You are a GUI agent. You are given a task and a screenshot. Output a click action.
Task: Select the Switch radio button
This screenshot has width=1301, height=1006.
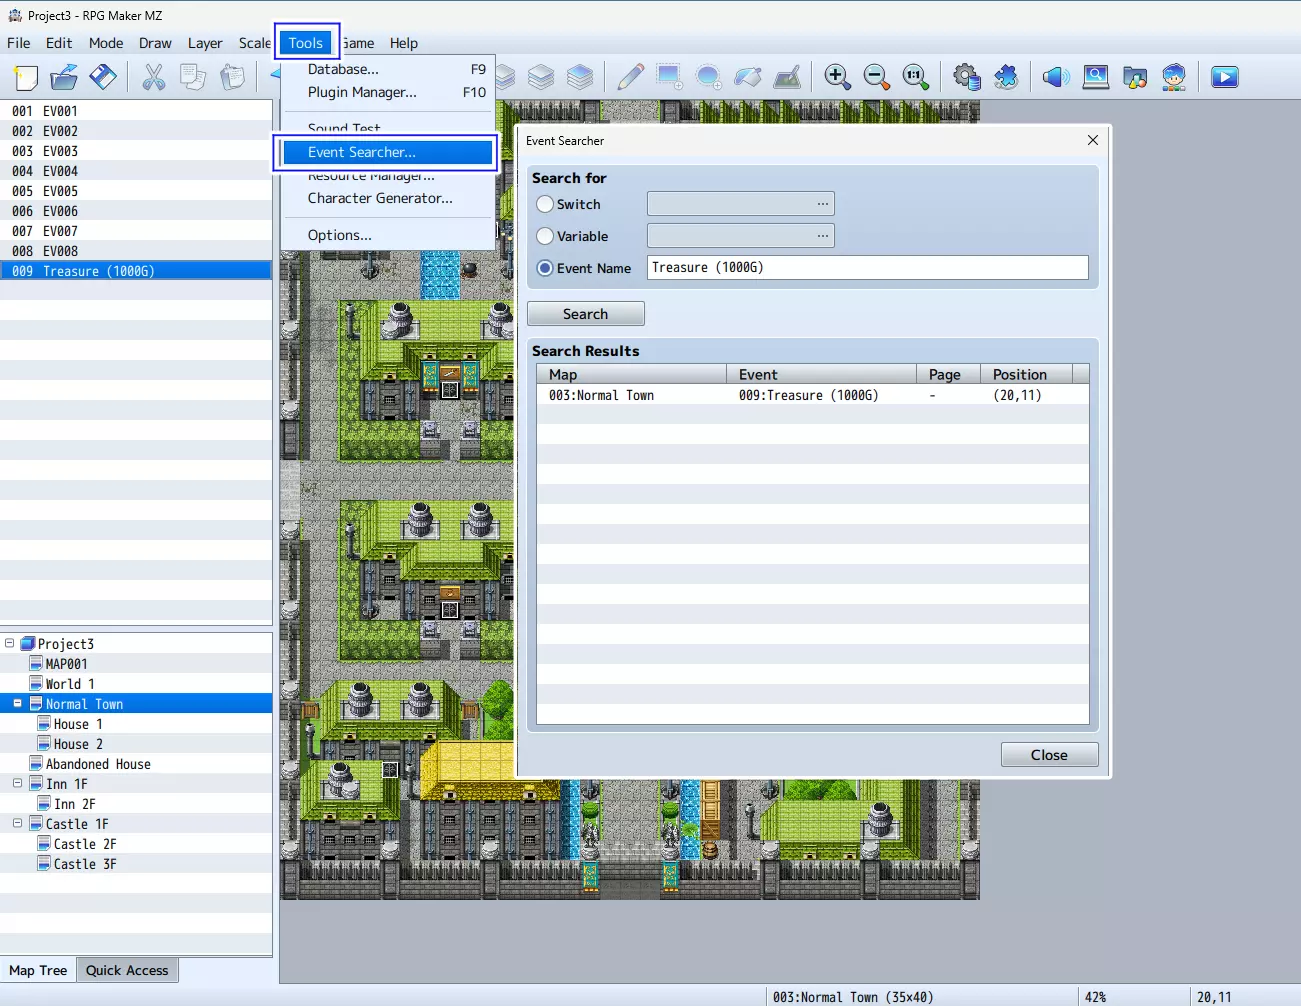tap(545, 204)
